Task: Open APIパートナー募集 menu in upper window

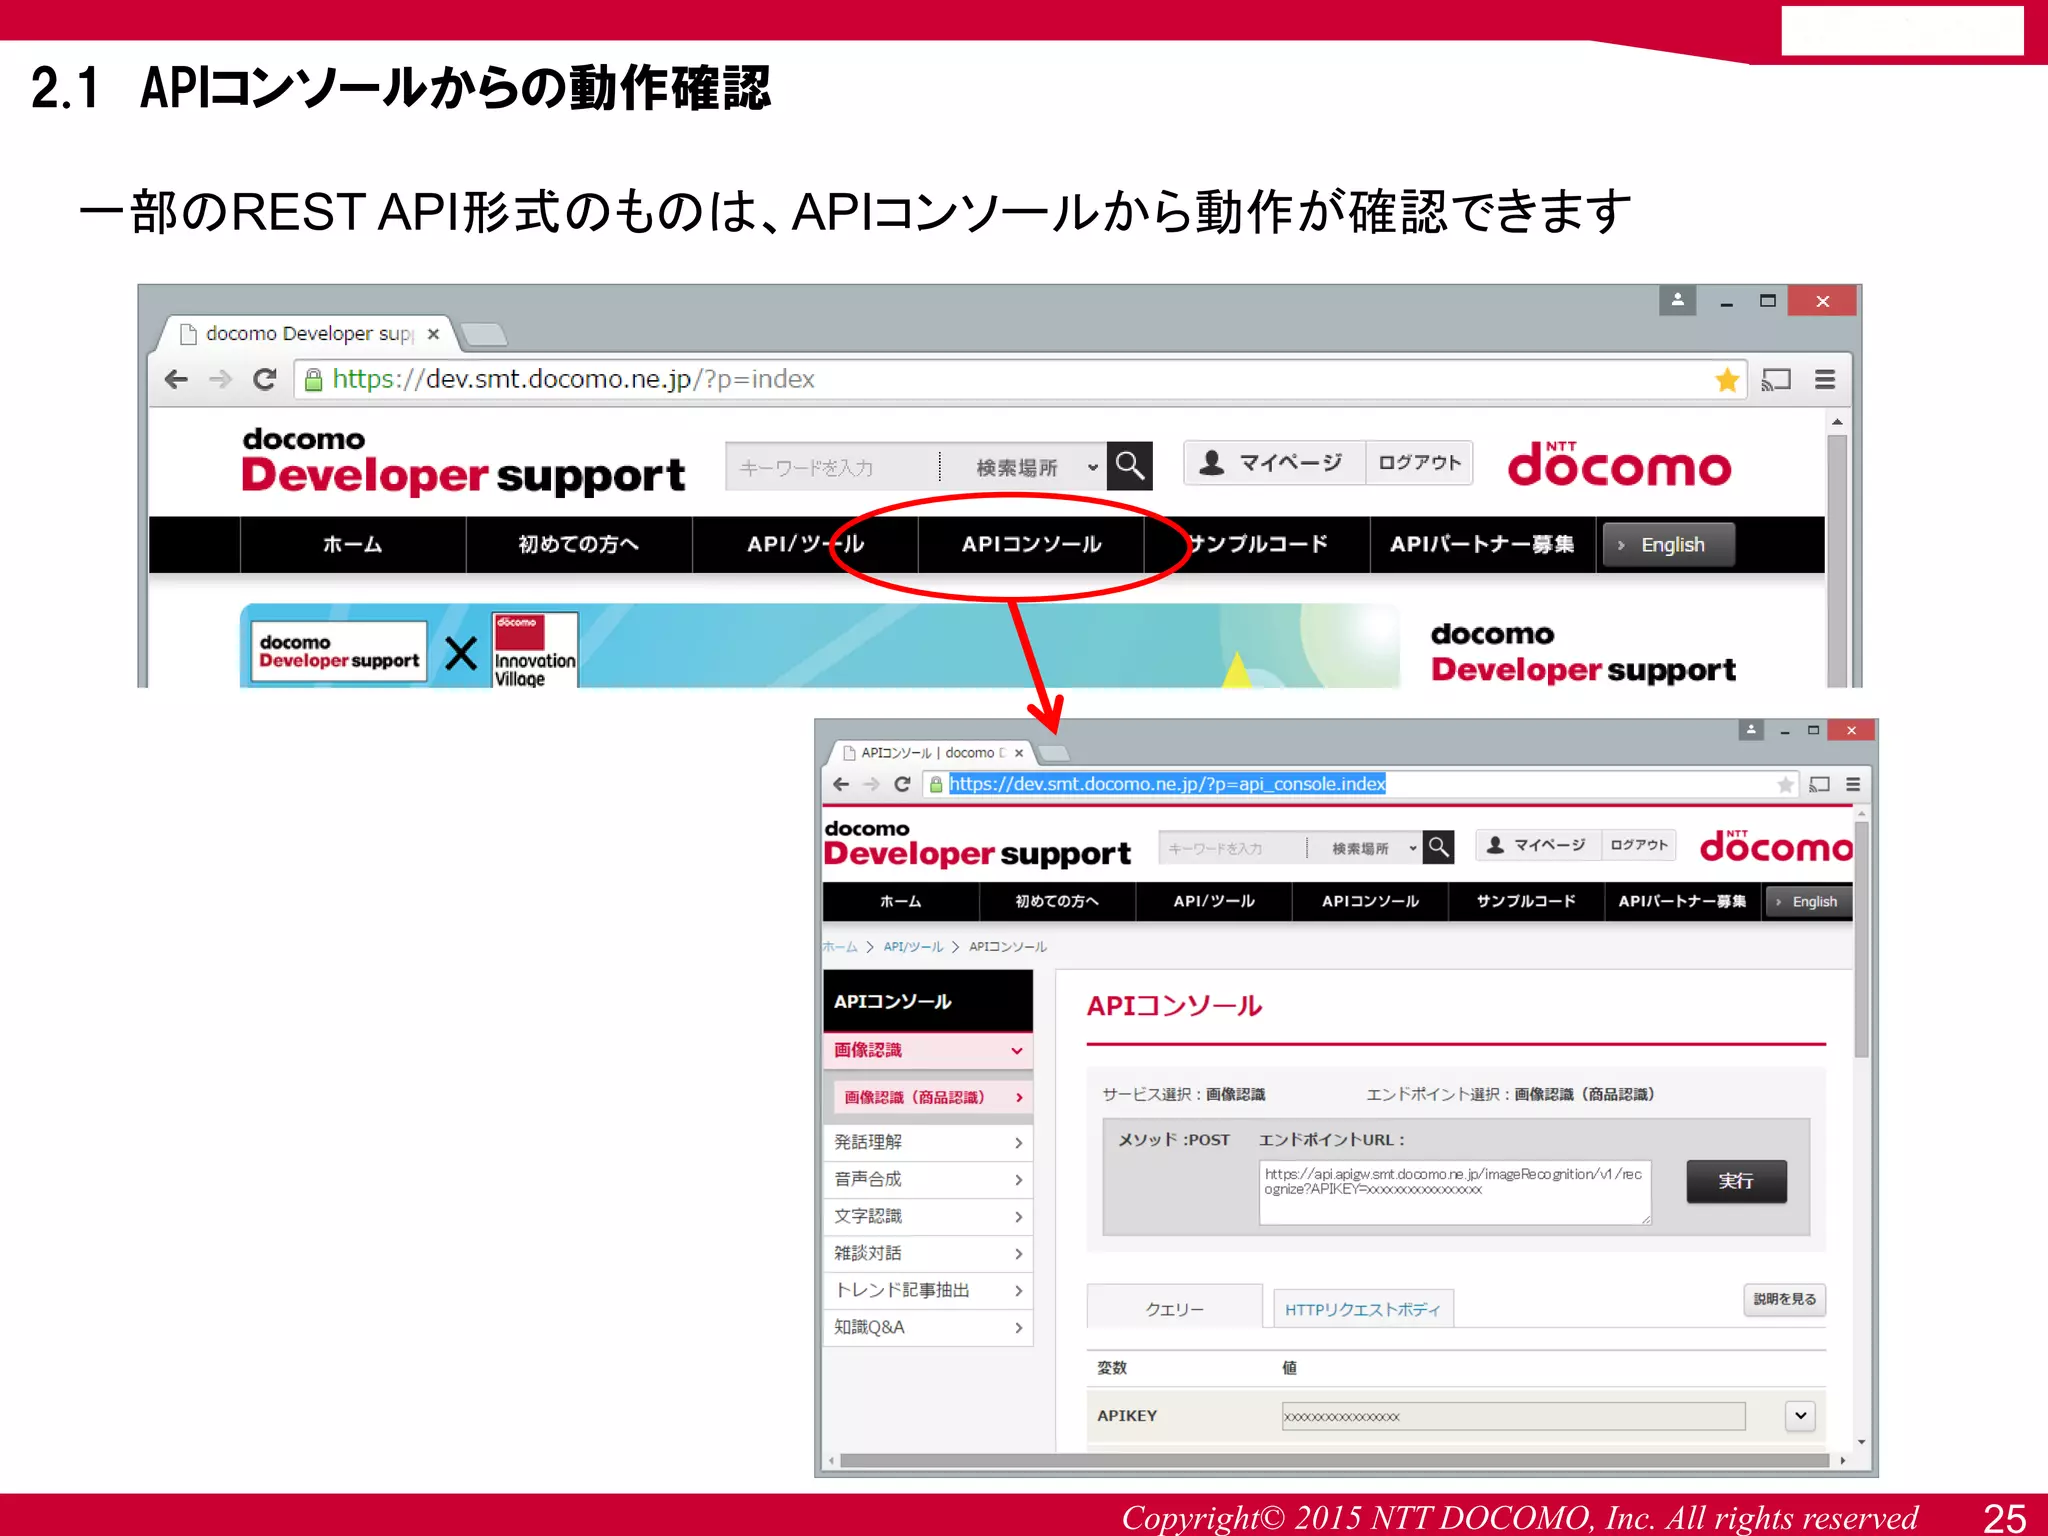Action: point(1482,545)
